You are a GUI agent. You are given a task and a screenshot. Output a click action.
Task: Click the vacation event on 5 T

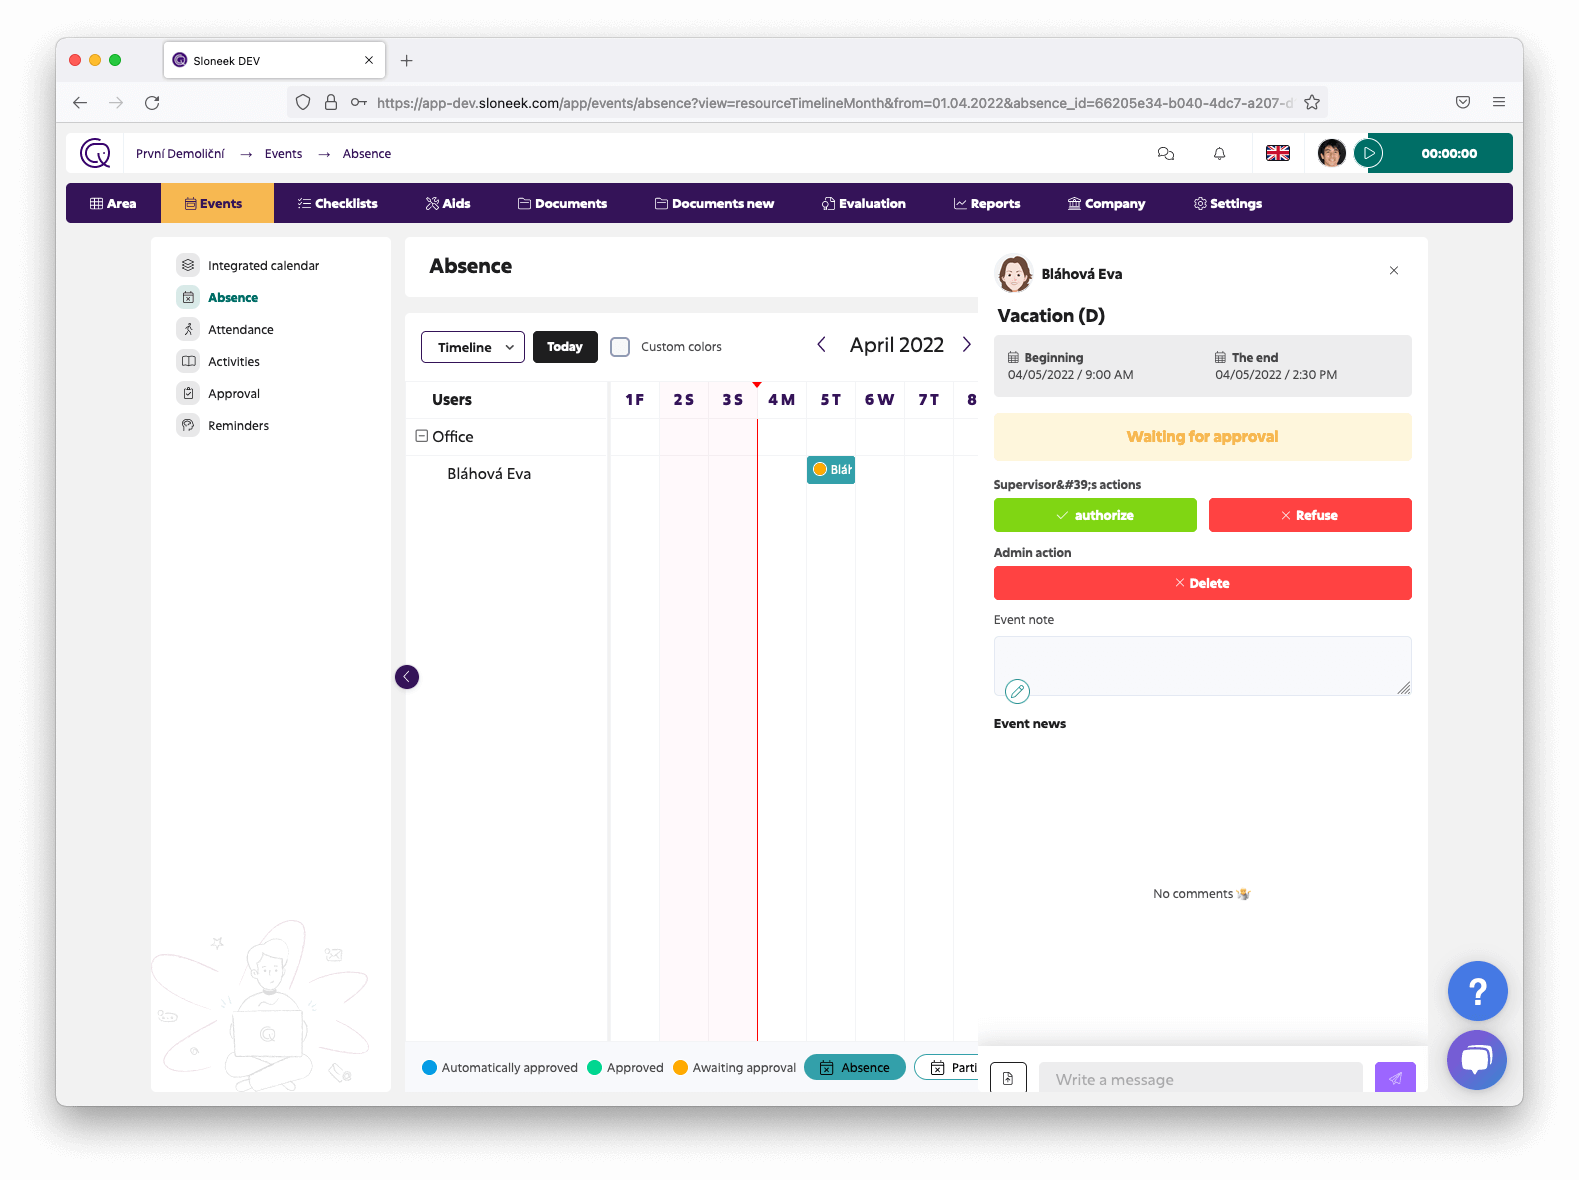point(831,470)
